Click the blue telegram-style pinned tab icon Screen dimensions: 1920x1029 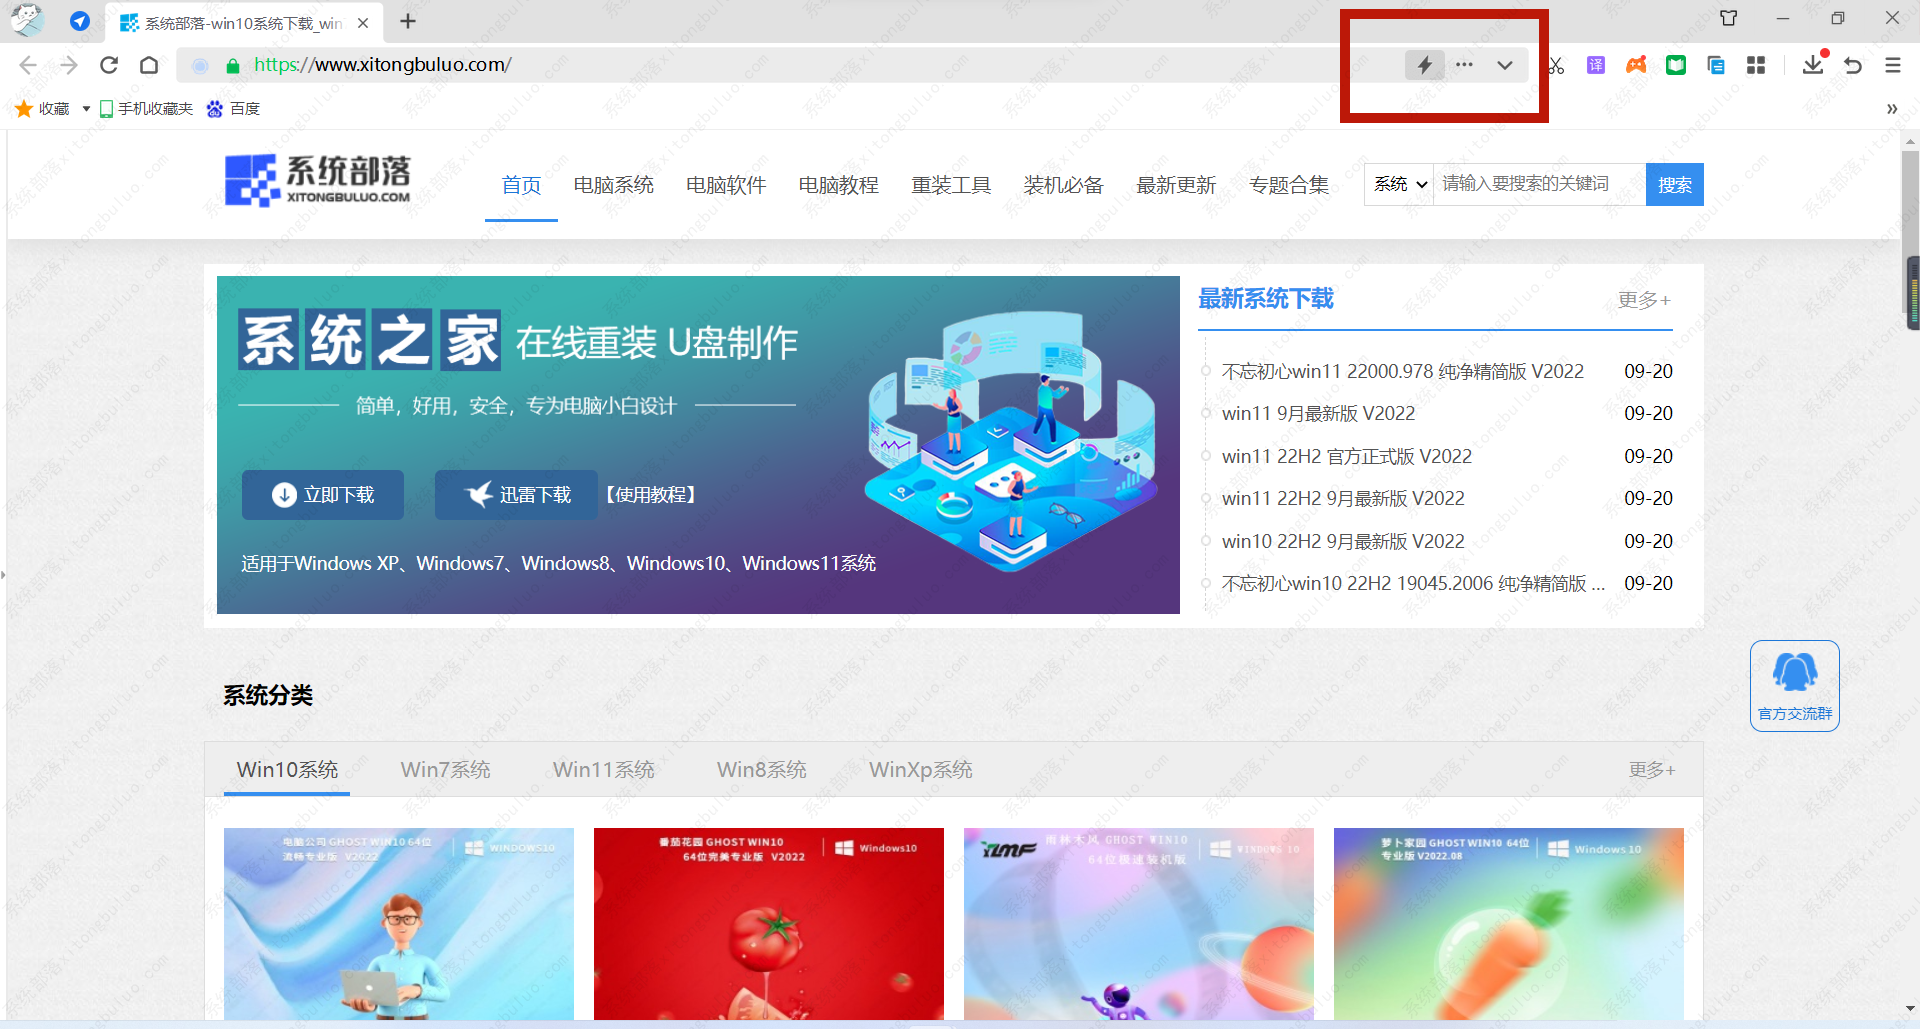(x=80, y=21)
